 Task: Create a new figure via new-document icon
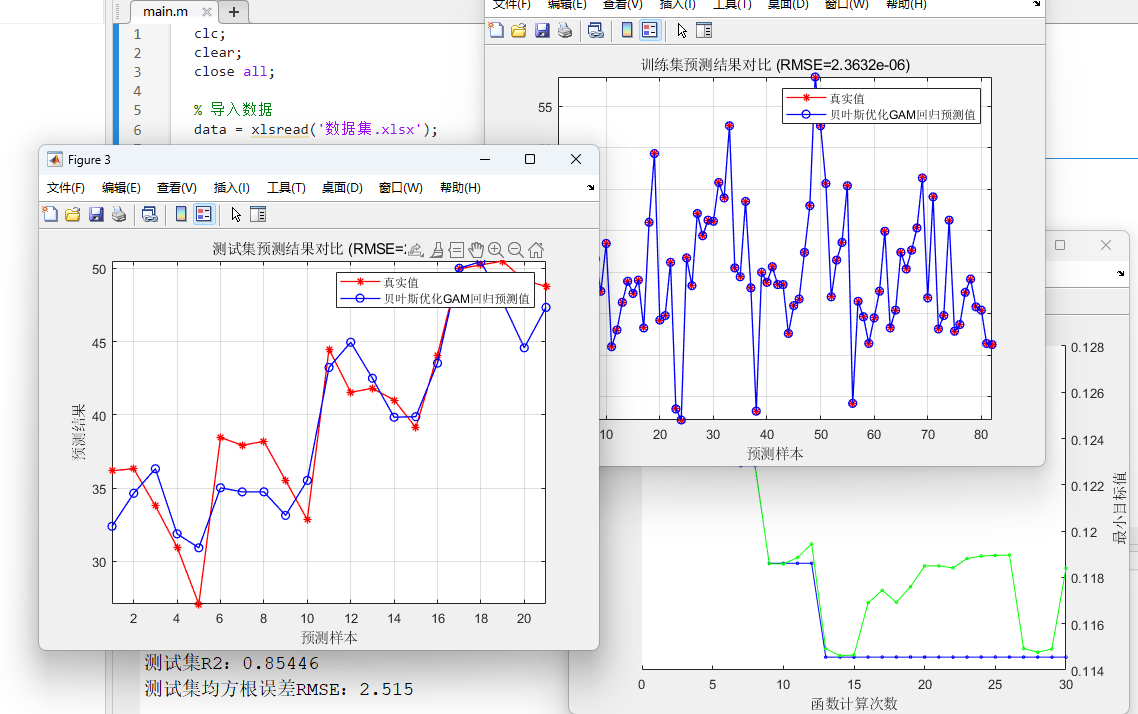tap(50, 214)
